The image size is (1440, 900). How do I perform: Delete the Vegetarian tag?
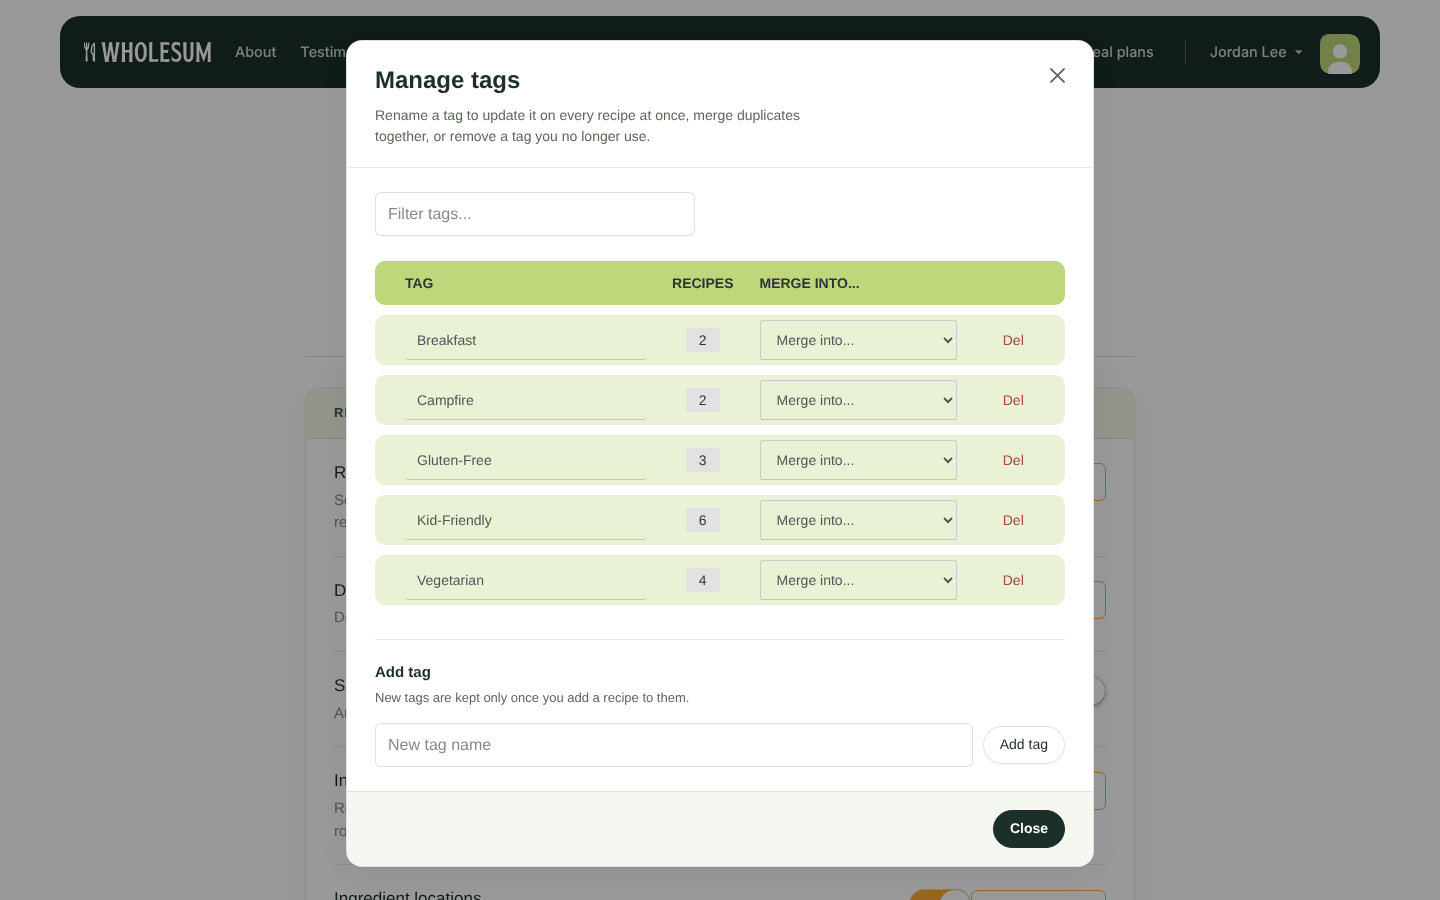[x=1013, y=580]
